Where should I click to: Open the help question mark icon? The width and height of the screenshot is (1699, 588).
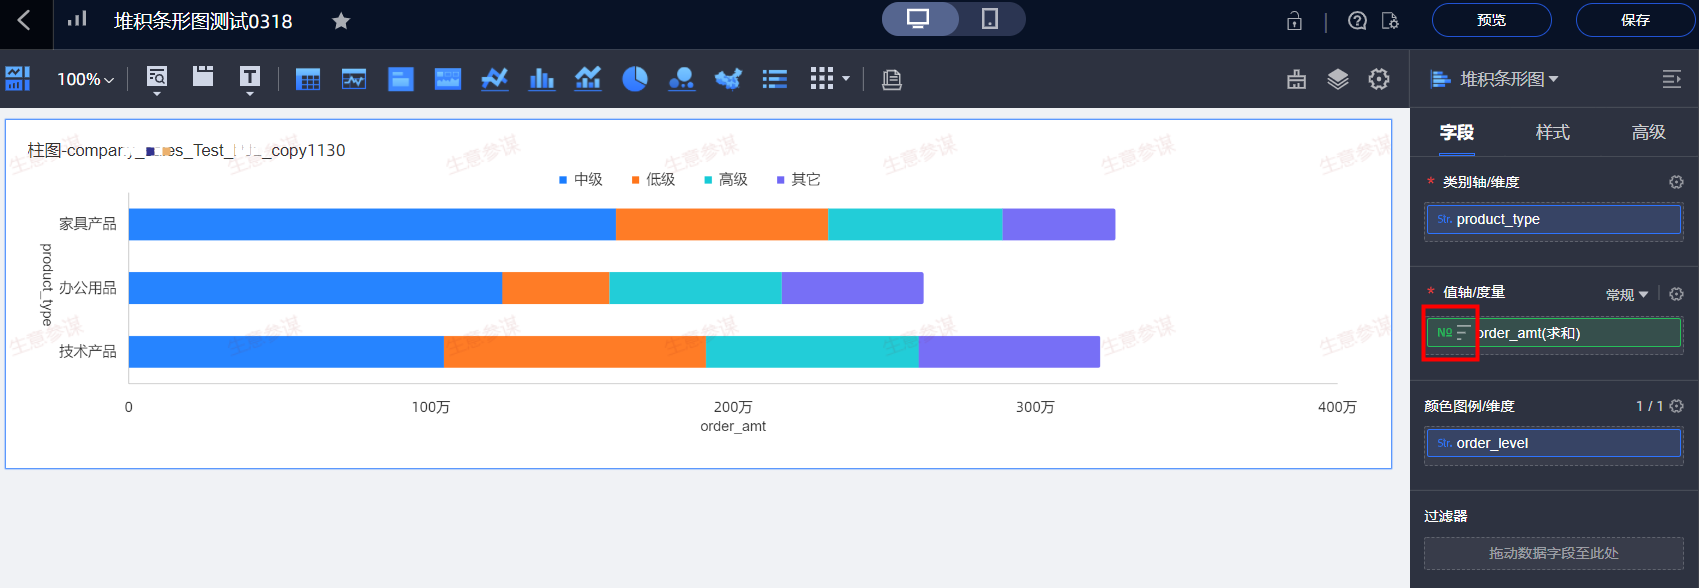[x=1357, y=21]
